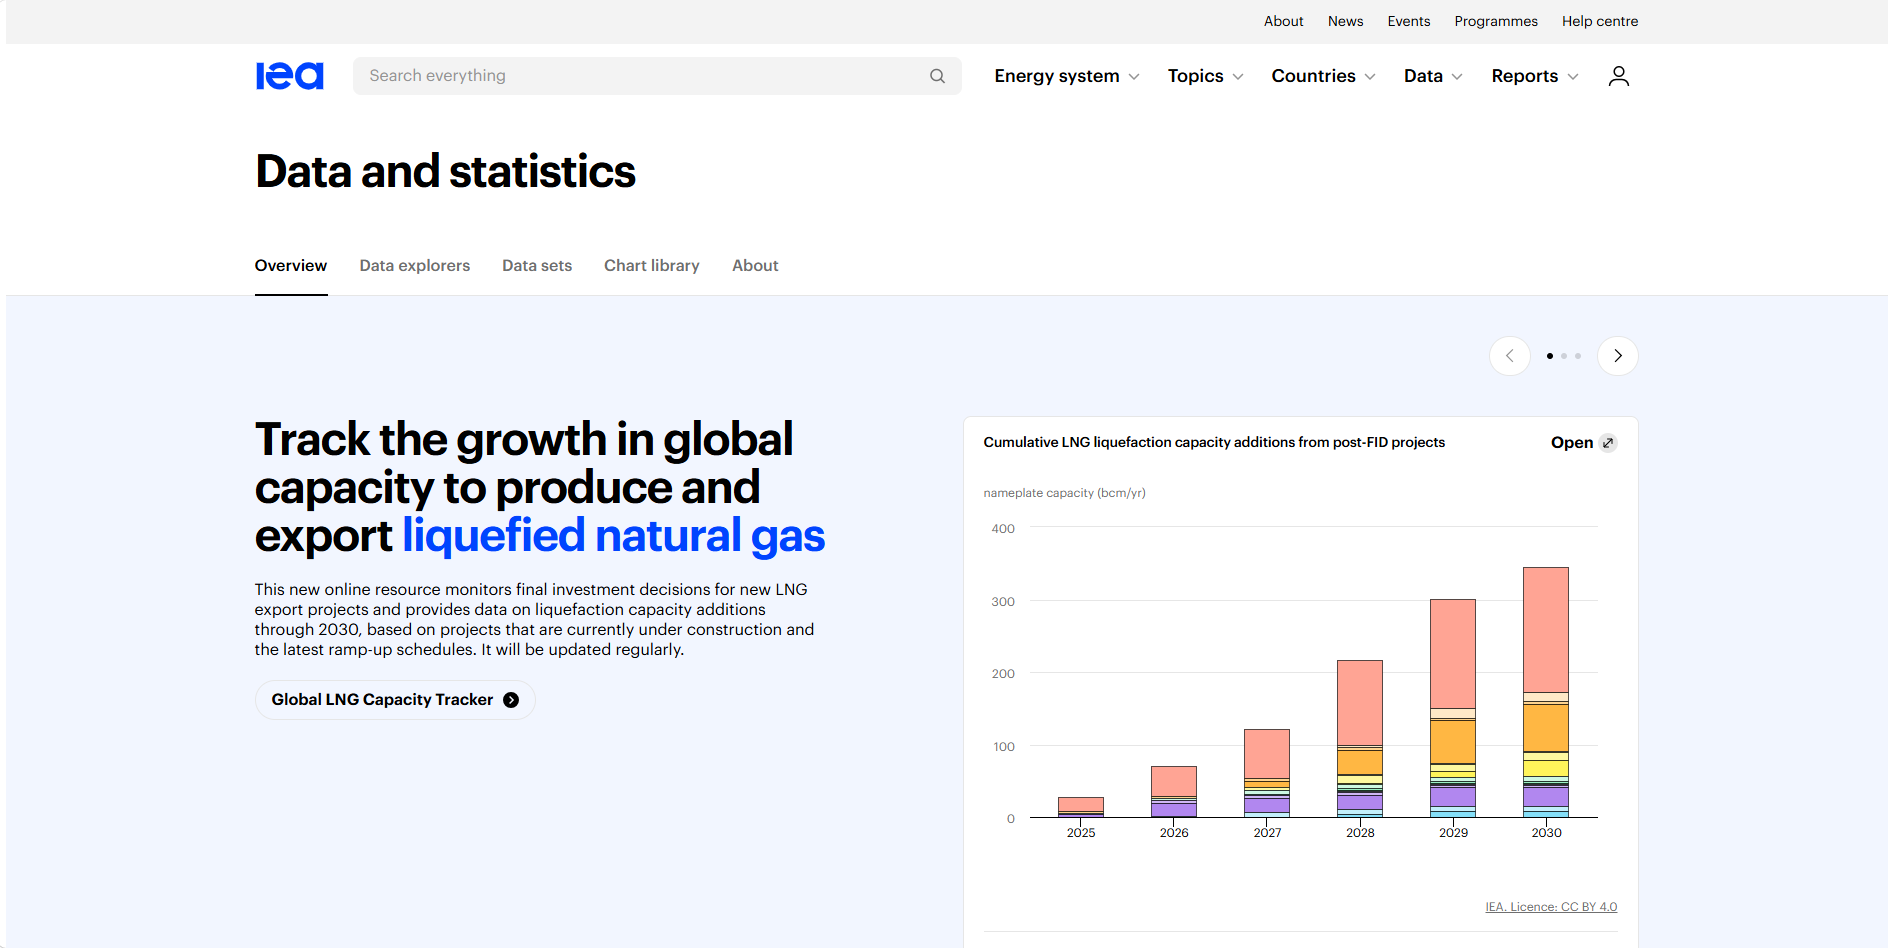Click the search magnifier icon
Image resolution: width=1890 pixels, height=948 pixels.
pyautogui.click(x=937, y=76)
